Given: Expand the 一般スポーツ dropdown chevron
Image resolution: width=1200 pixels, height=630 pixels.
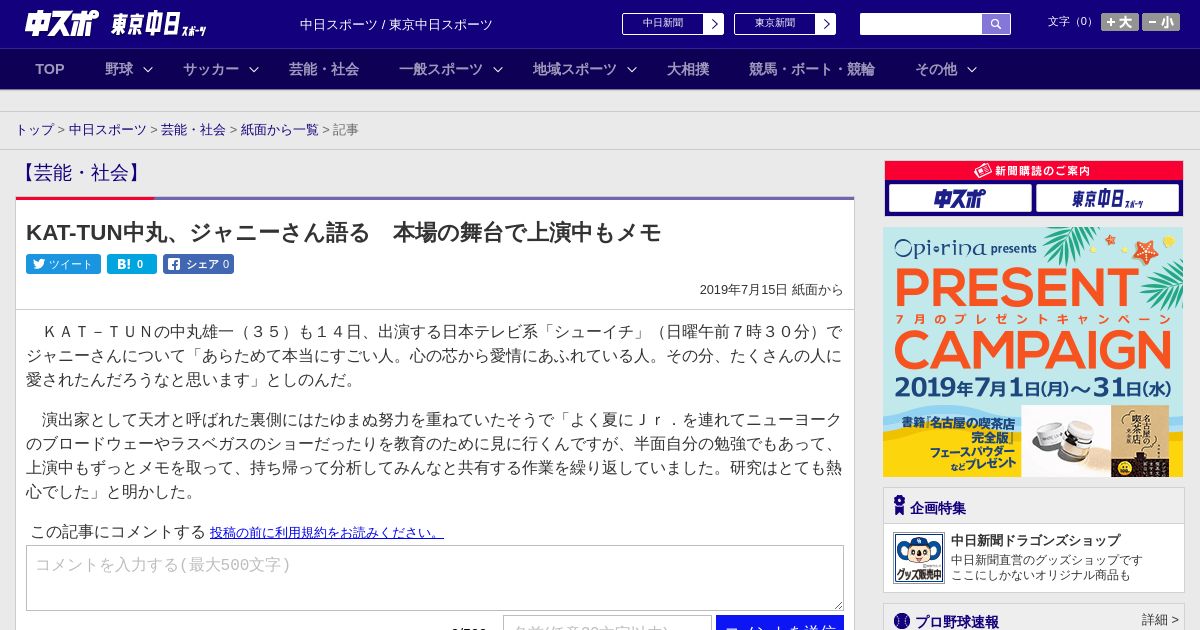Looking at the screenshot, I should pos(498,69).
